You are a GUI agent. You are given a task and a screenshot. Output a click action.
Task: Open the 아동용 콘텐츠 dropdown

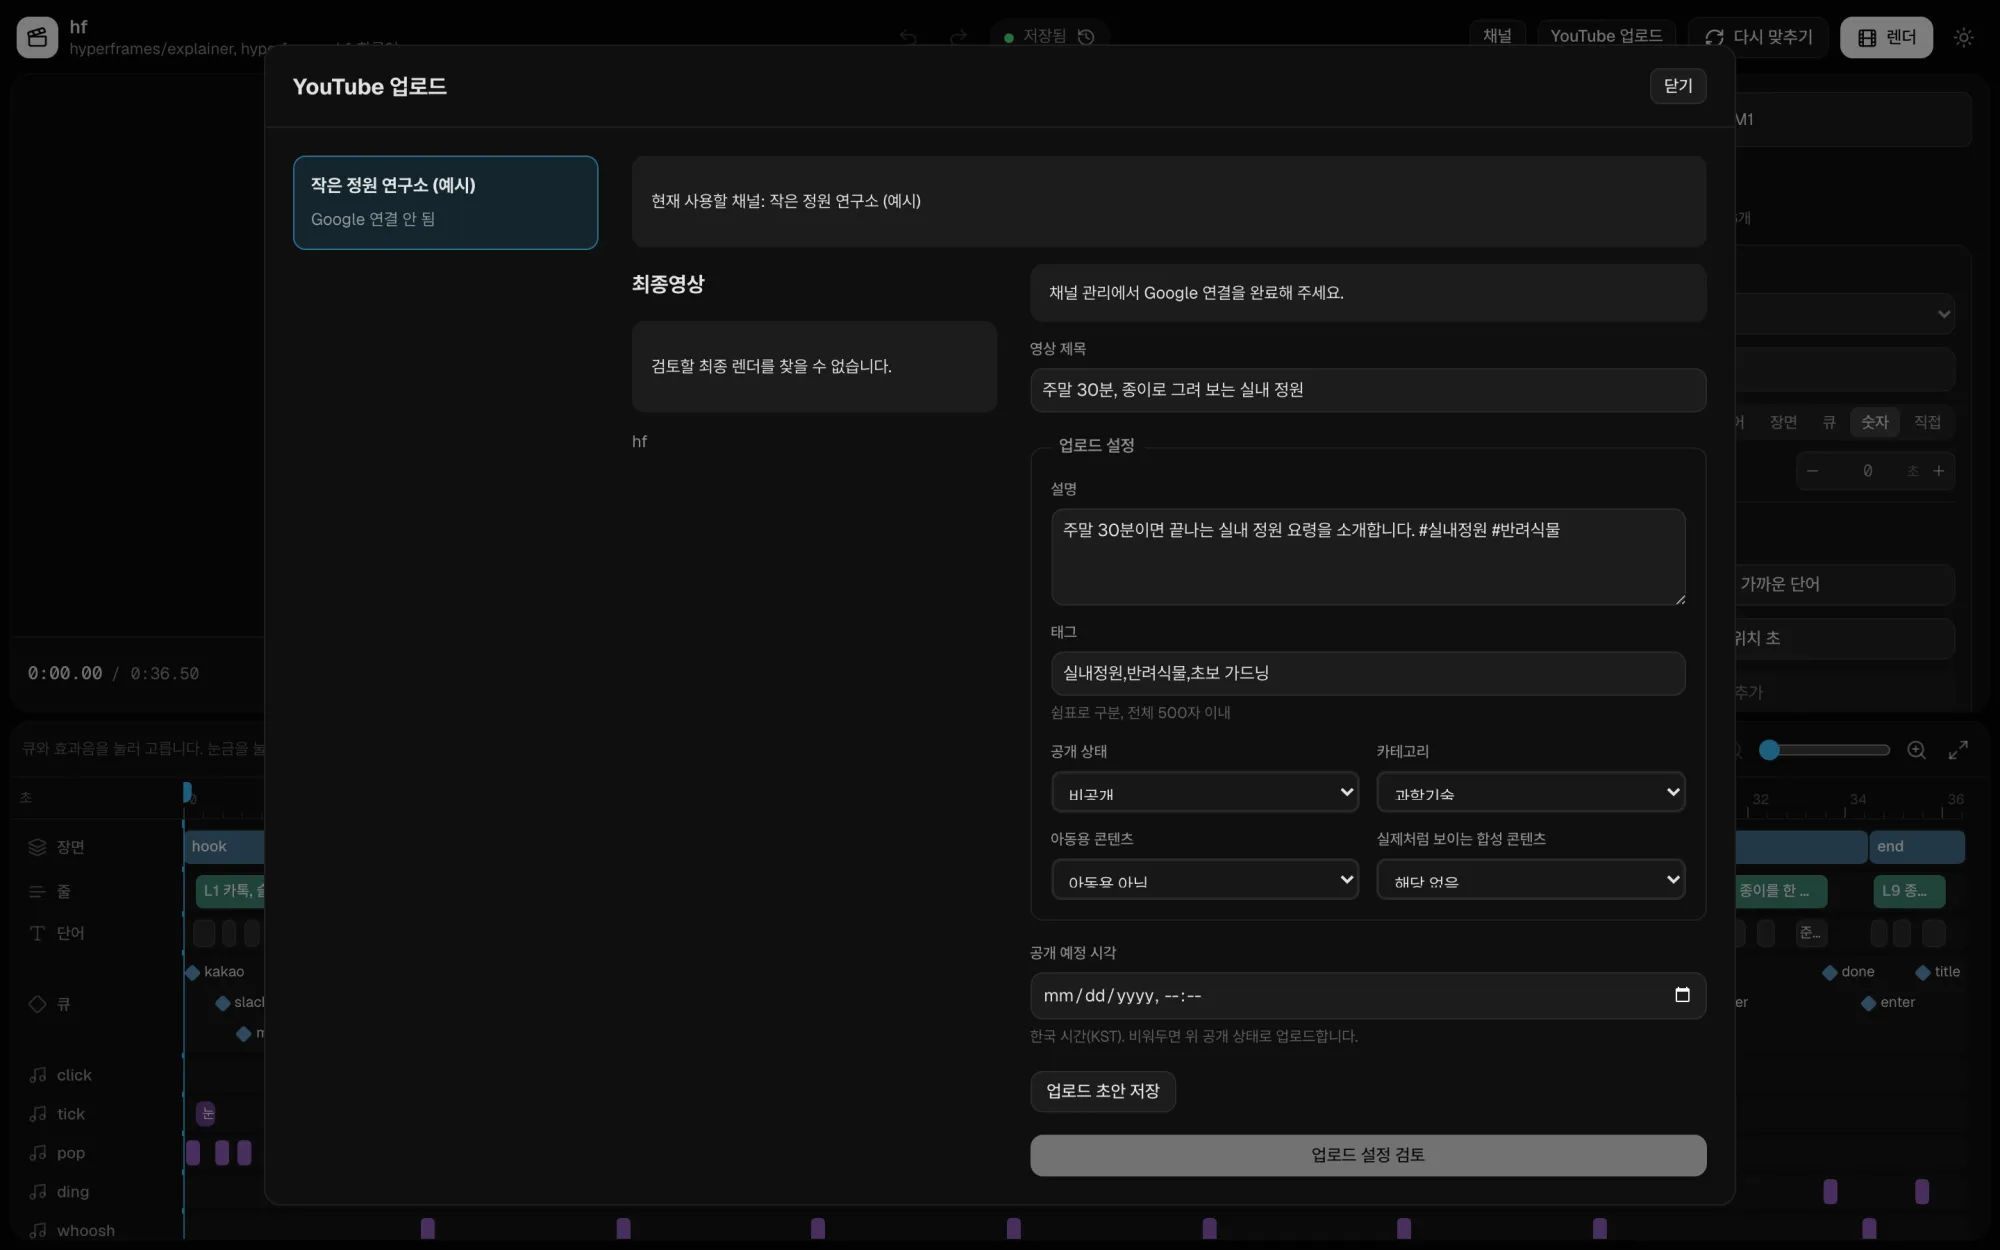(1205, 880)
